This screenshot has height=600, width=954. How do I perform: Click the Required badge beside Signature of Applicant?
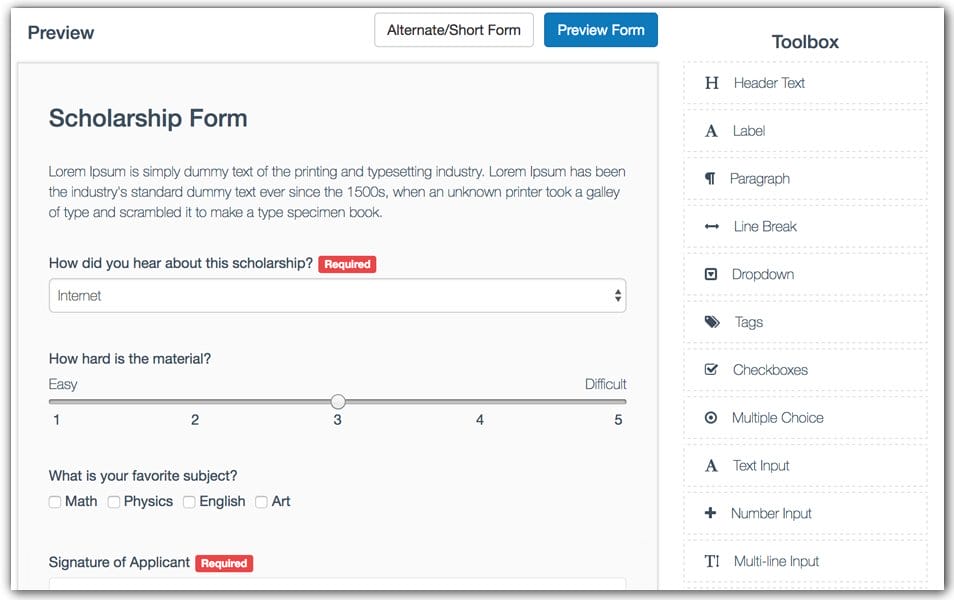click(224, 563)
